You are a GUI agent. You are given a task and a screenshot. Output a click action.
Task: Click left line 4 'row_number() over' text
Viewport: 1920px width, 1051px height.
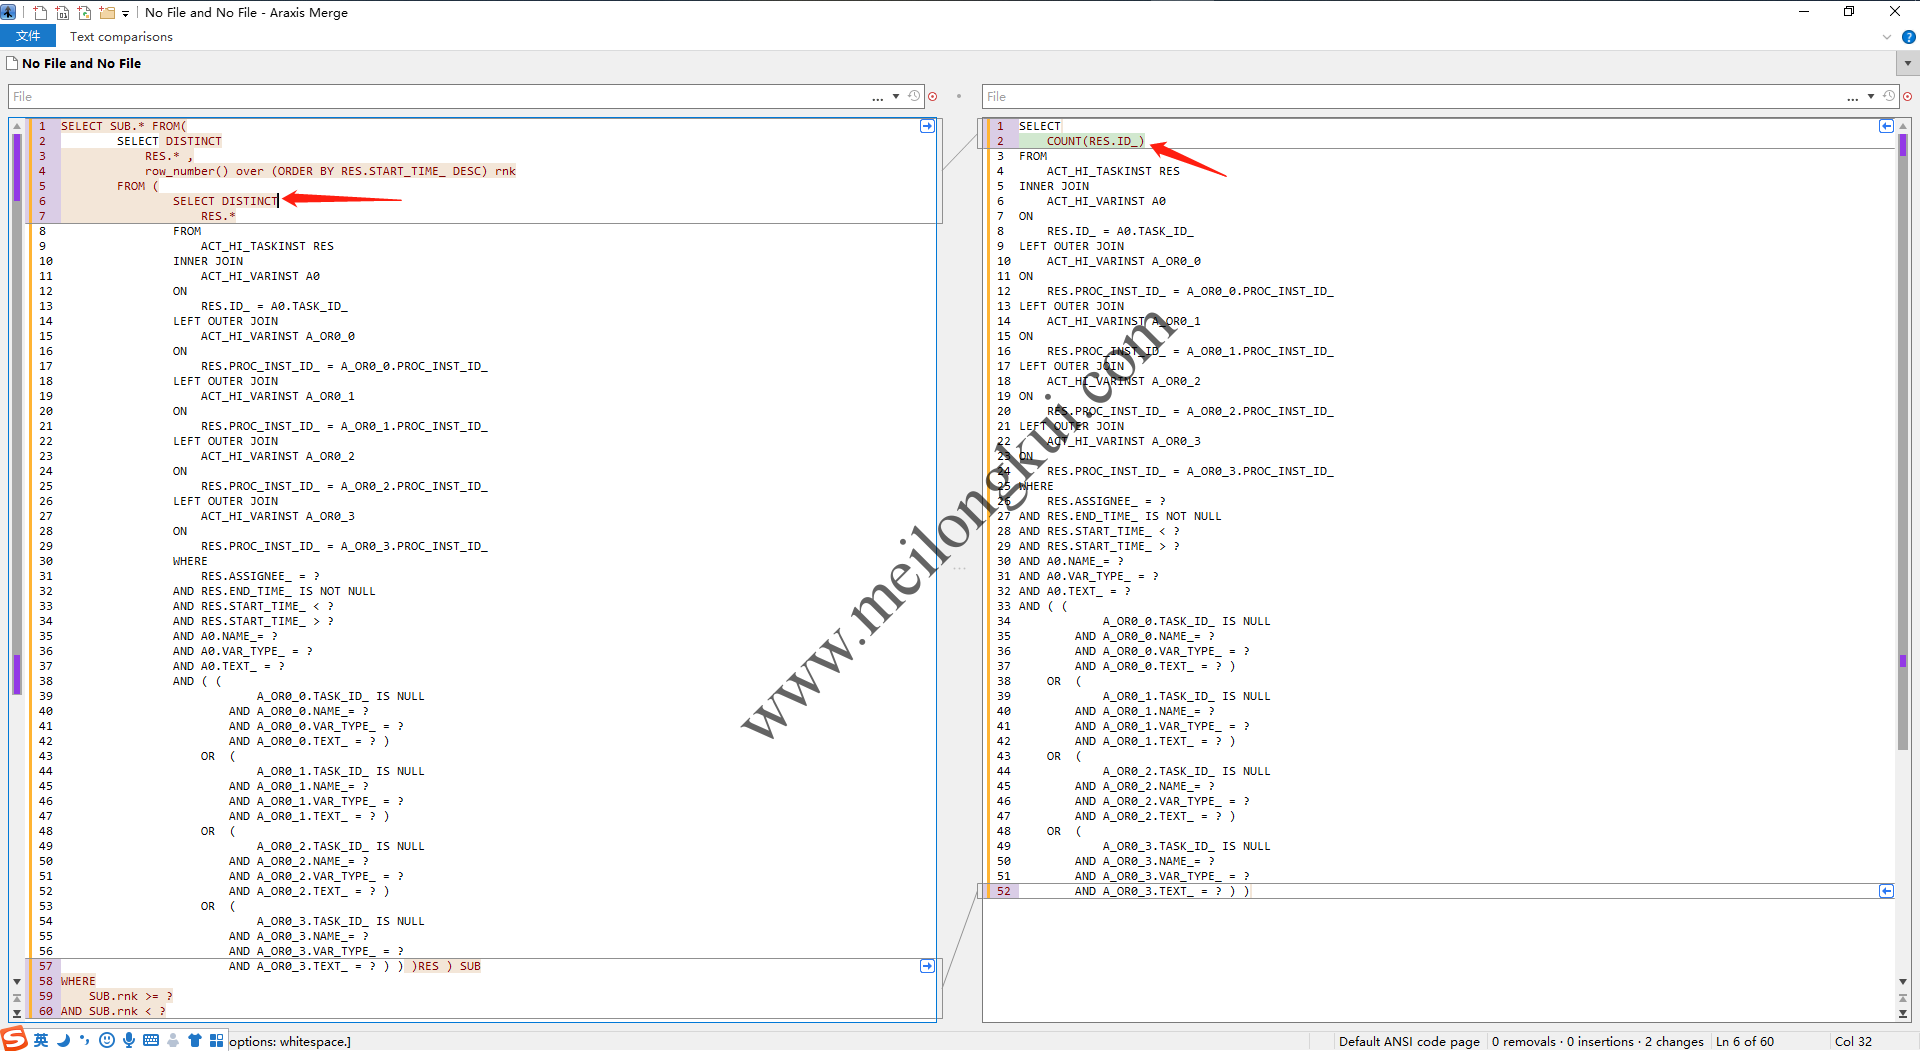[204, 171]
